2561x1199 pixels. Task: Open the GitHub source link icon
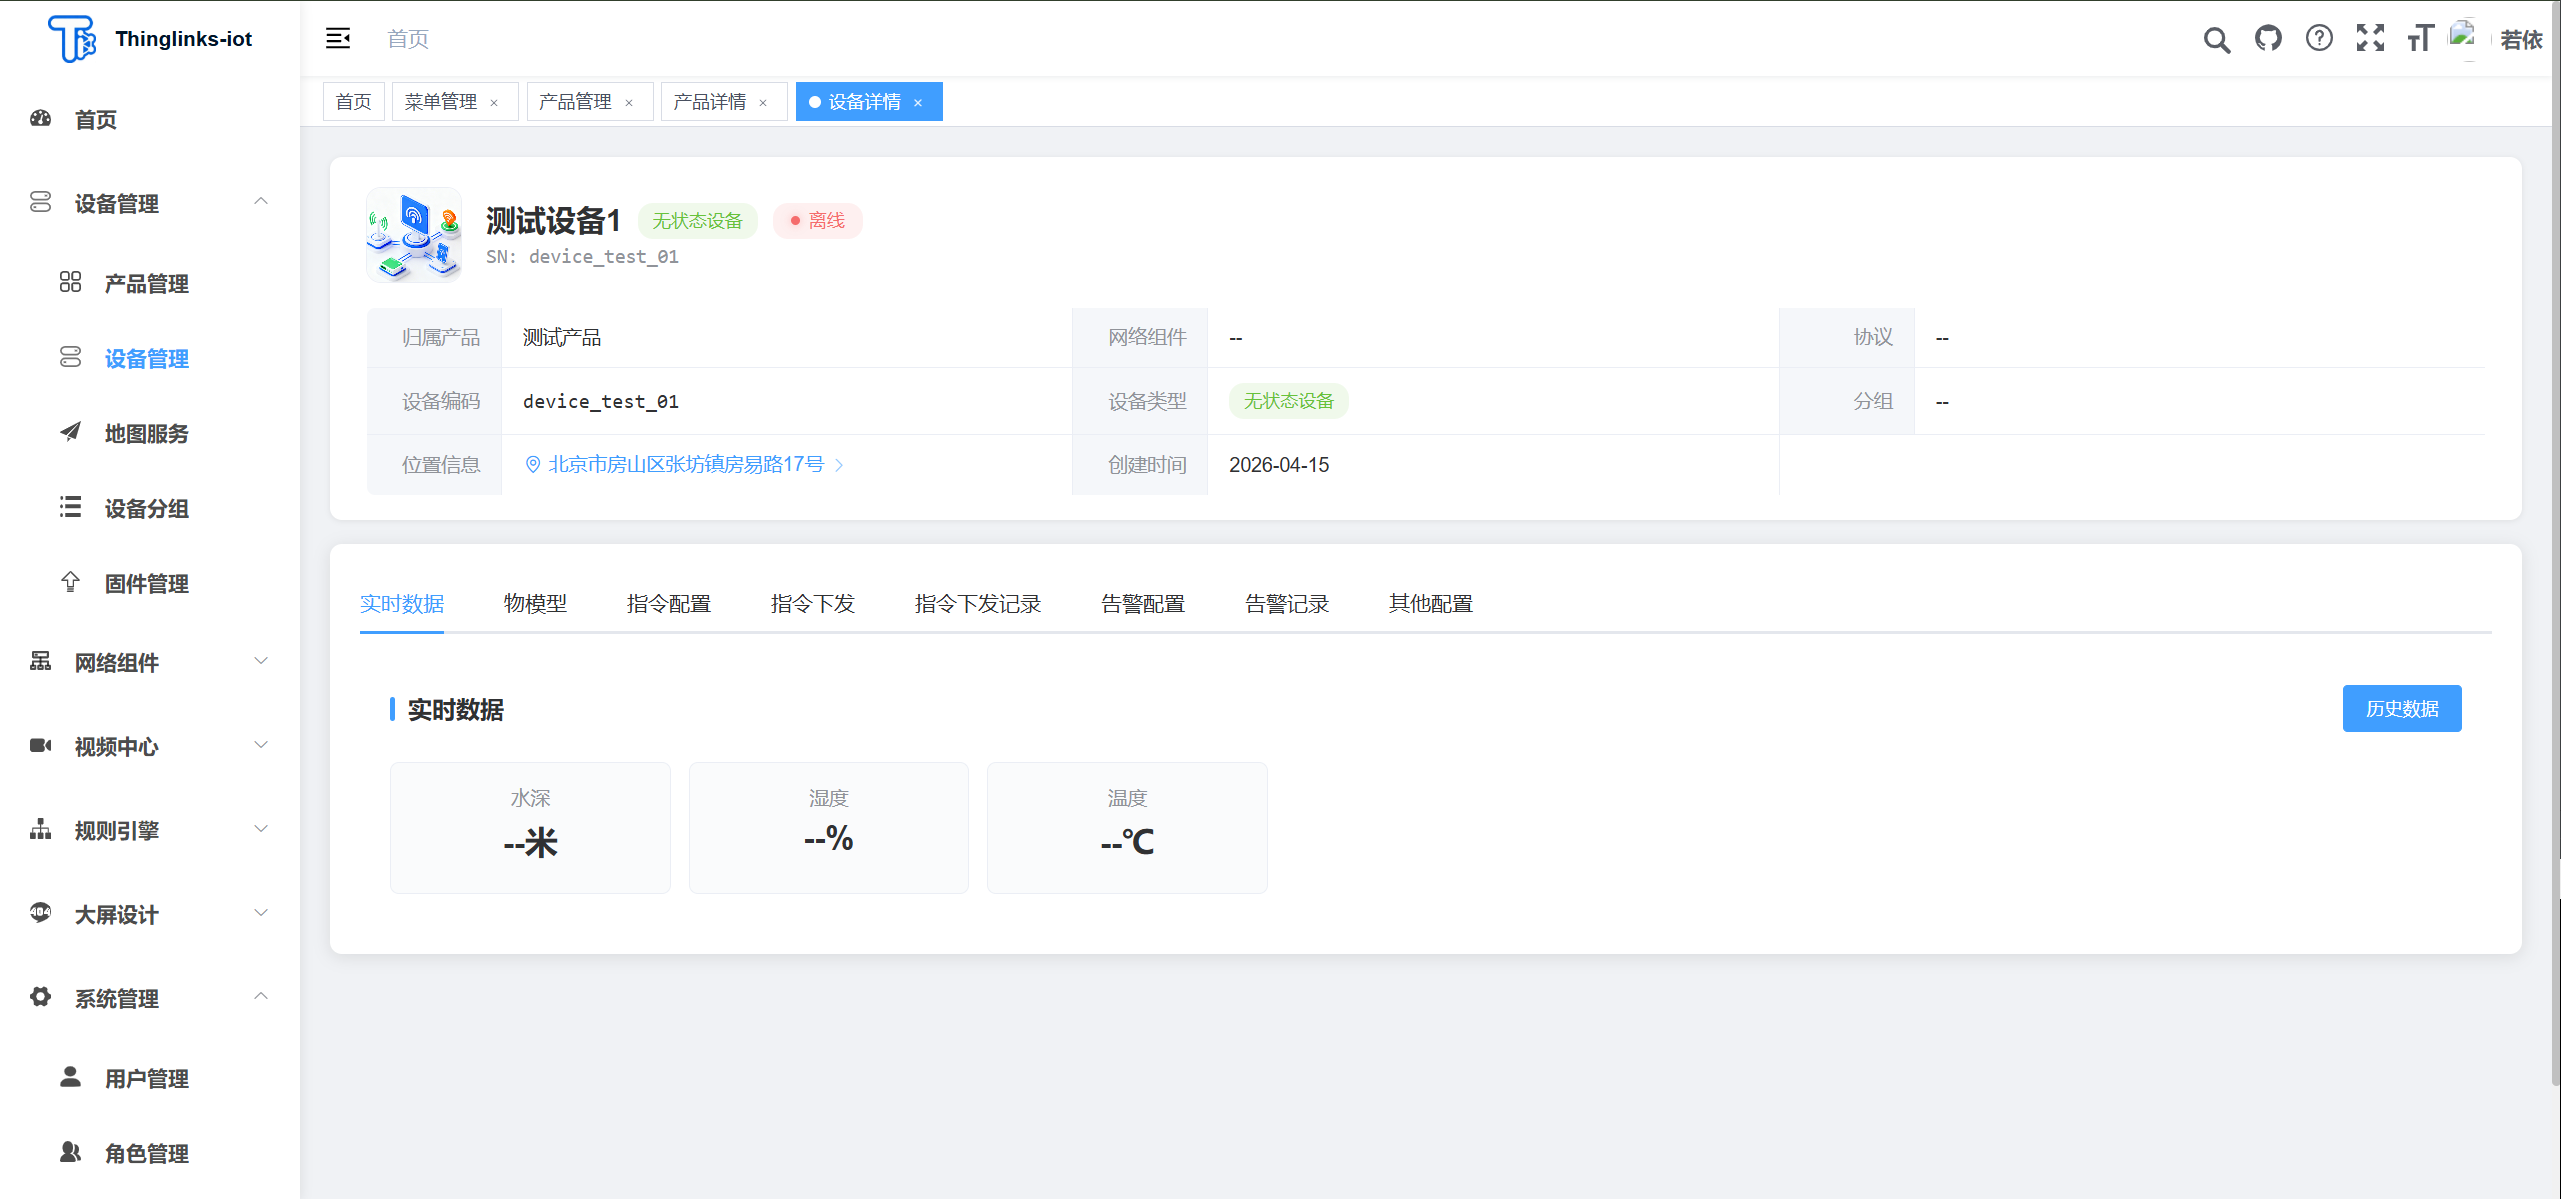pos(2267,39)
